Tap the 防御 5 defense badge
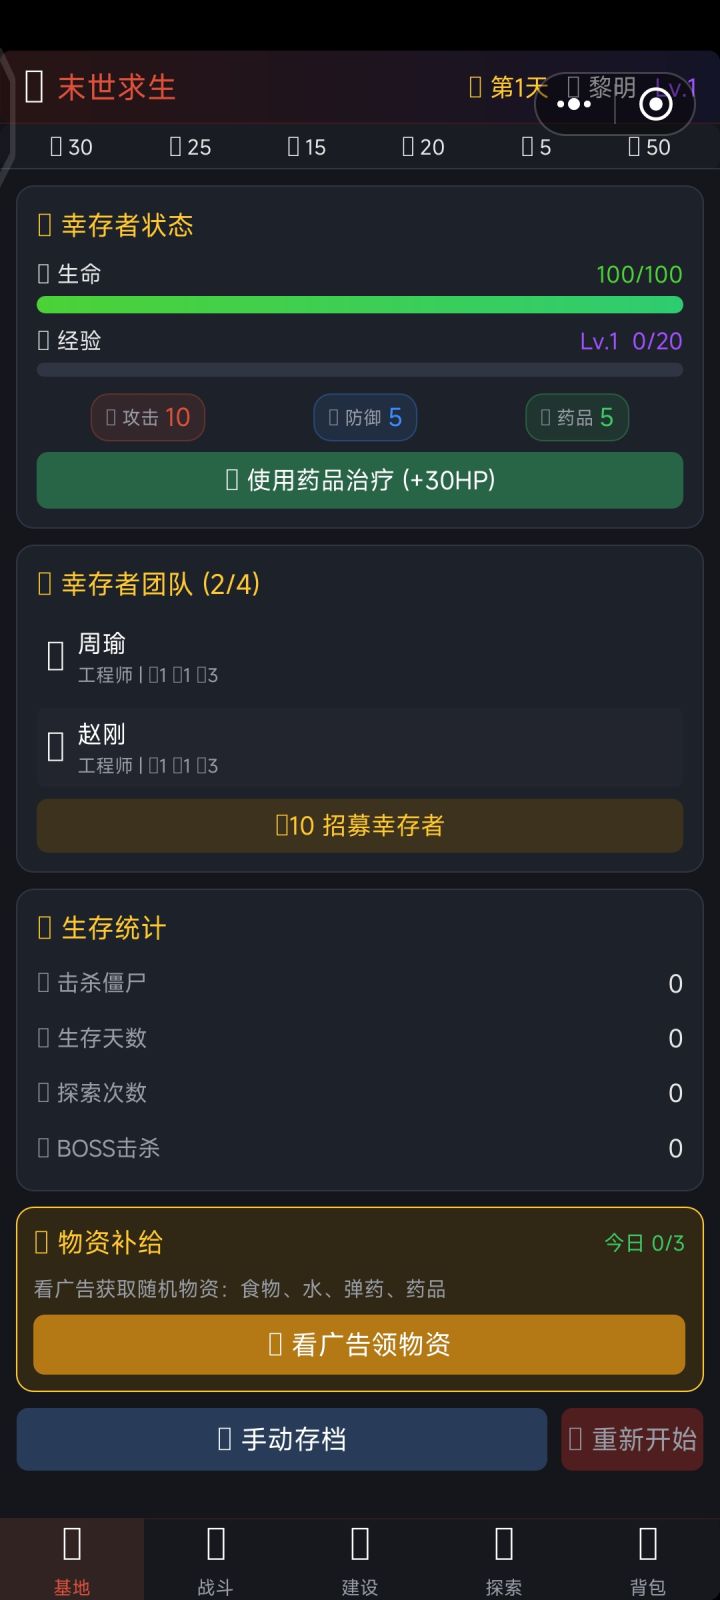 pos(365,417)
